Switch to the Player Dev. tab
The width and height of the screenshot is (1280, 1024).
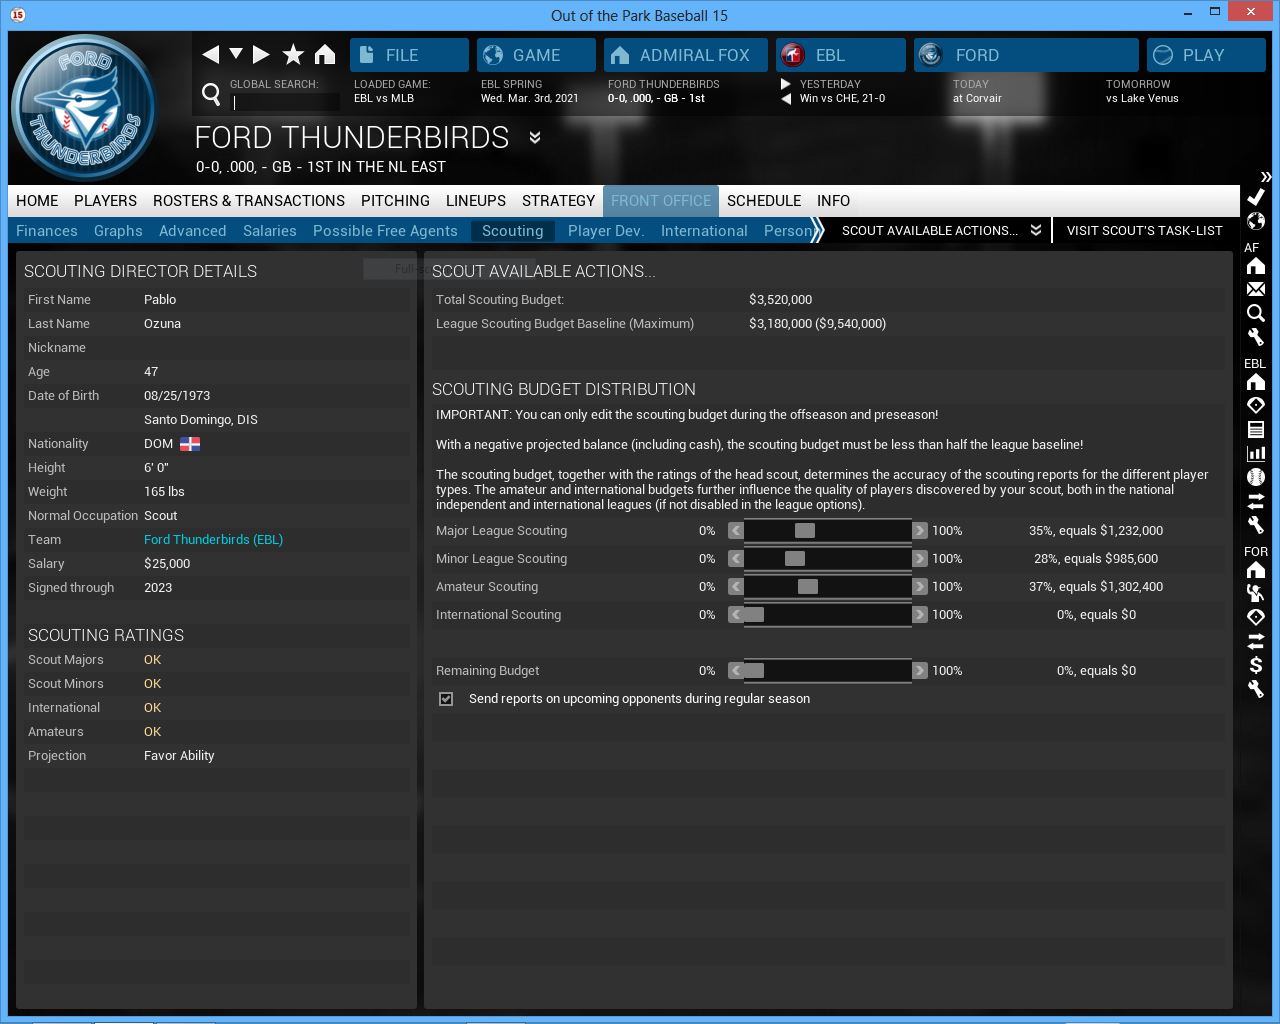click(x=605, y=231)
